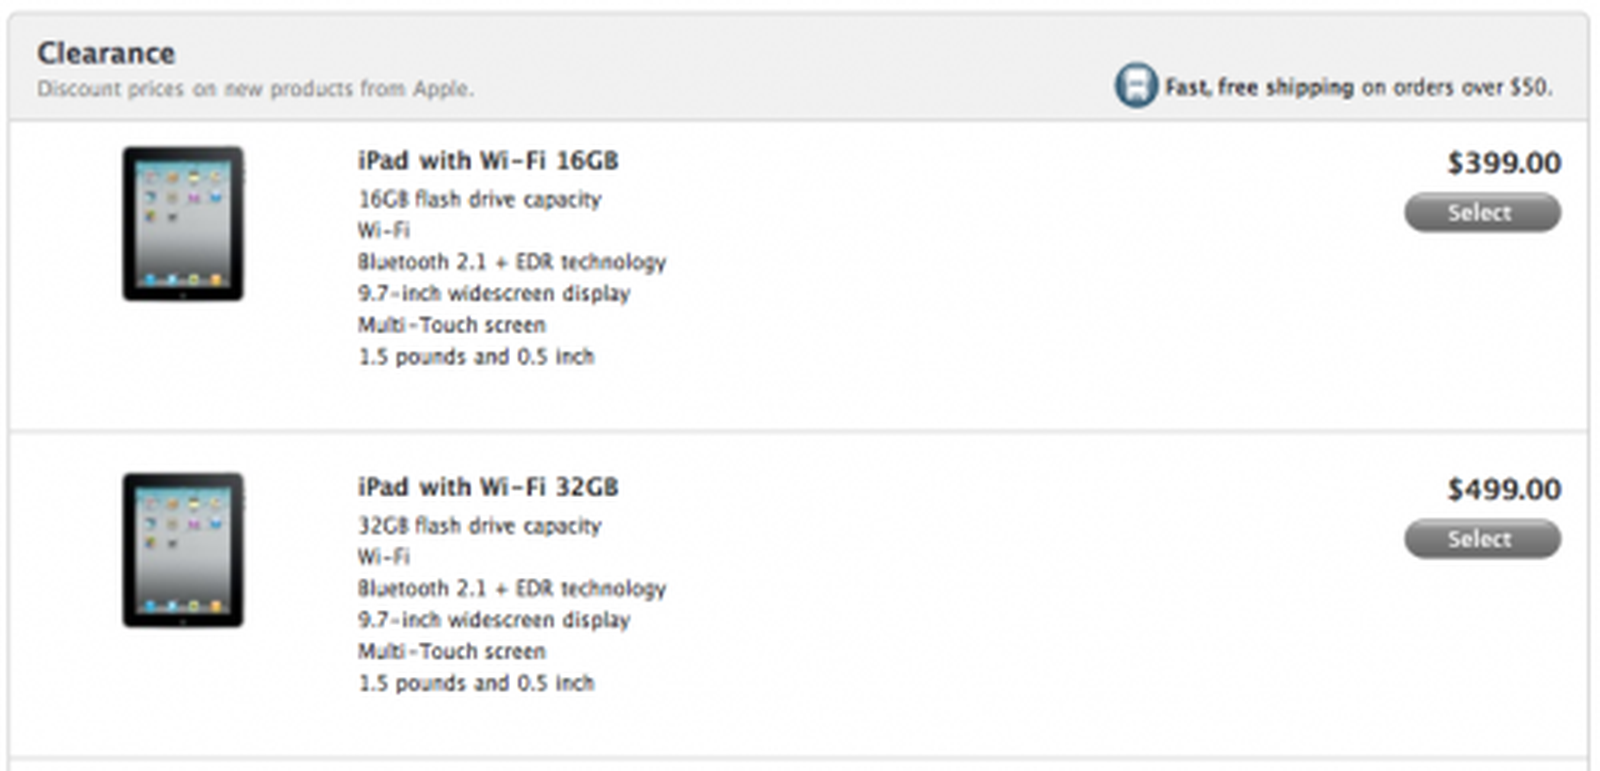
Task: Click the Multi-Touch screen specification line
Action: tap(451, 324)
